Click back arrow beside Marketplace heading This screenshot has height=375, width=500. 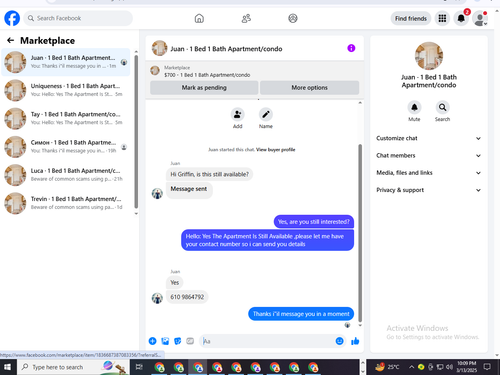coord(10,40)
